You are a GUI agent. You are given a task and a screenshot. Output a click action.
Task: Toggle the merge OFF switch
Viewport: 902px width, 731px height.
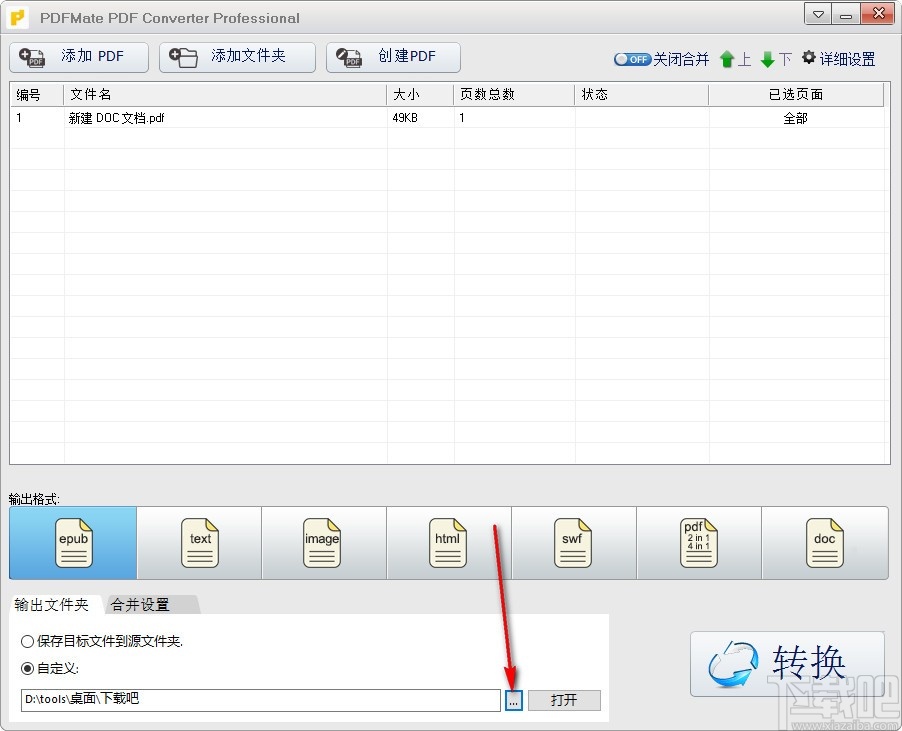point(632,59)
